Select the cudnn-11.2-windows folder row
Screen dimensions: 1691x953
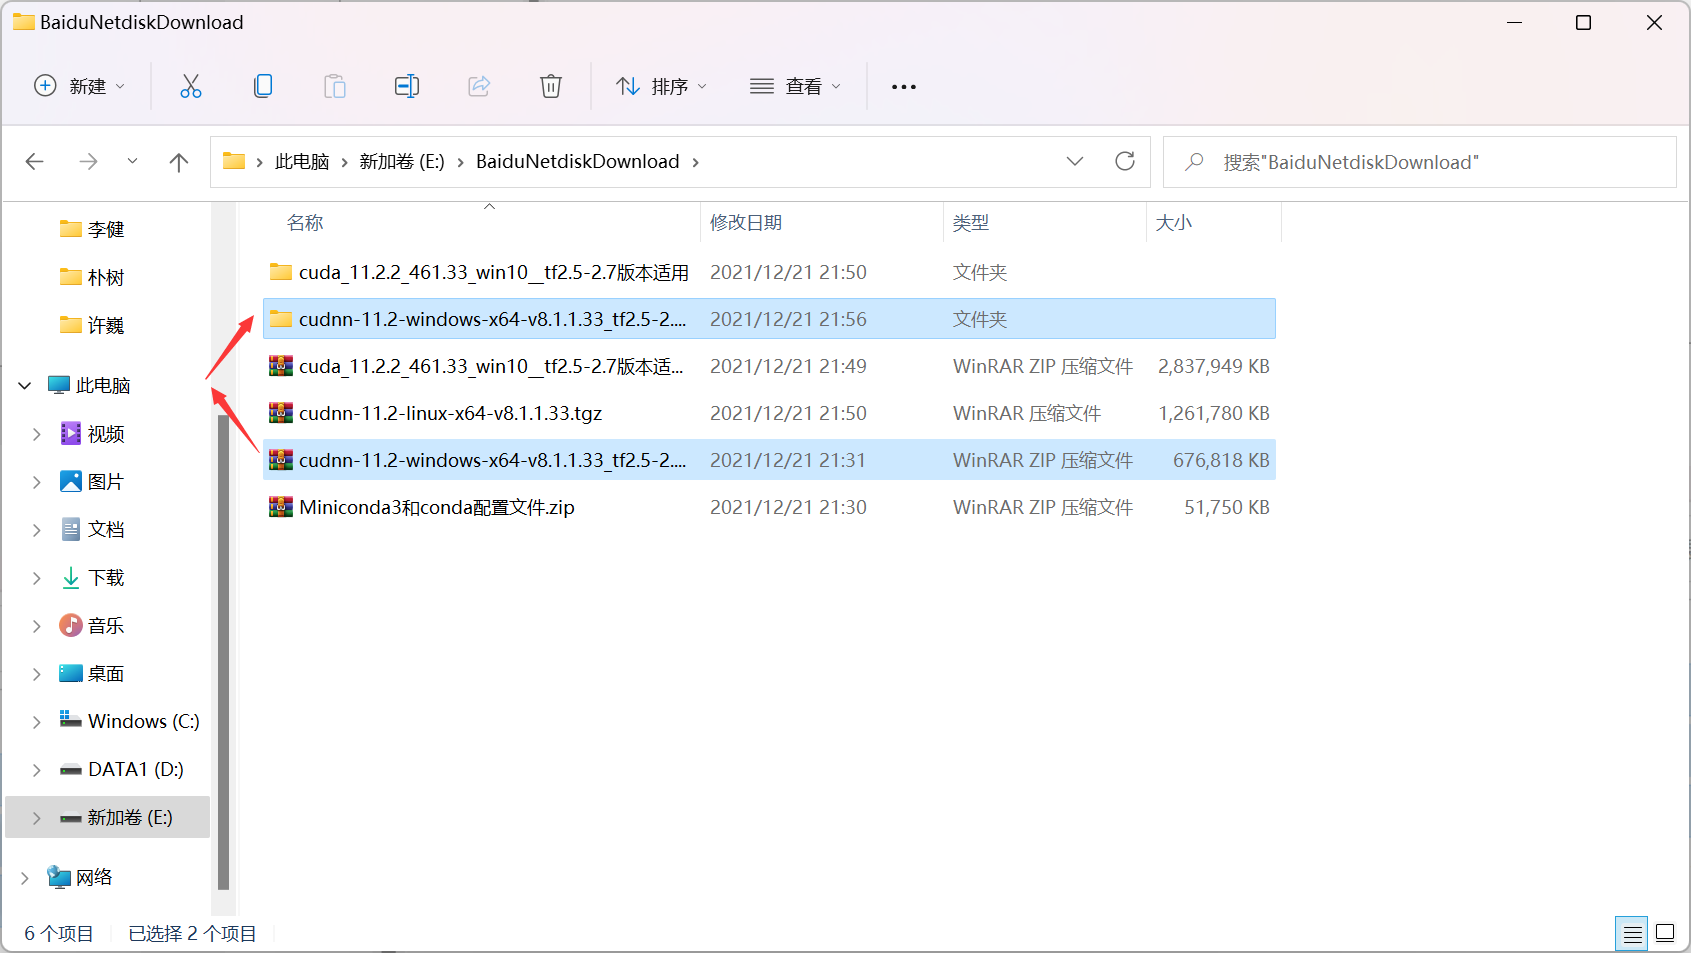click(769, 319)
